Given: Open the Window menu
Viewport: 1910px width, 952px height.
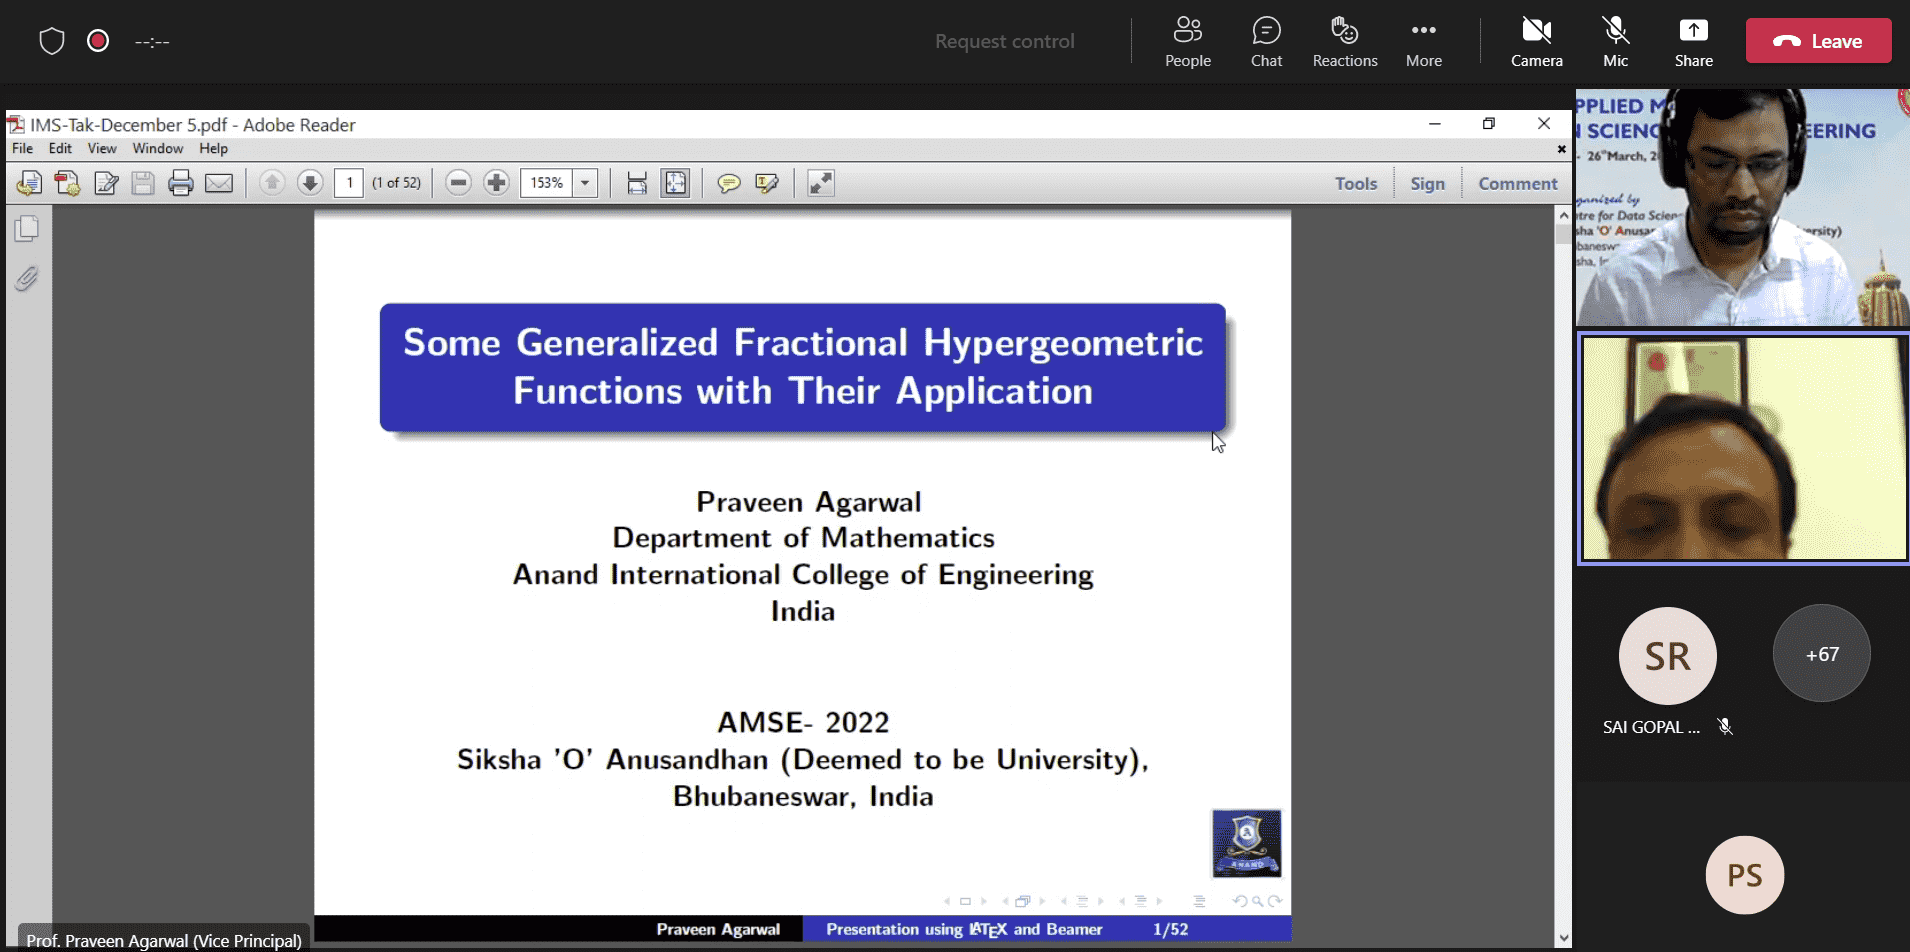Looking at the screenshot, I should click(x=157, y=148).
